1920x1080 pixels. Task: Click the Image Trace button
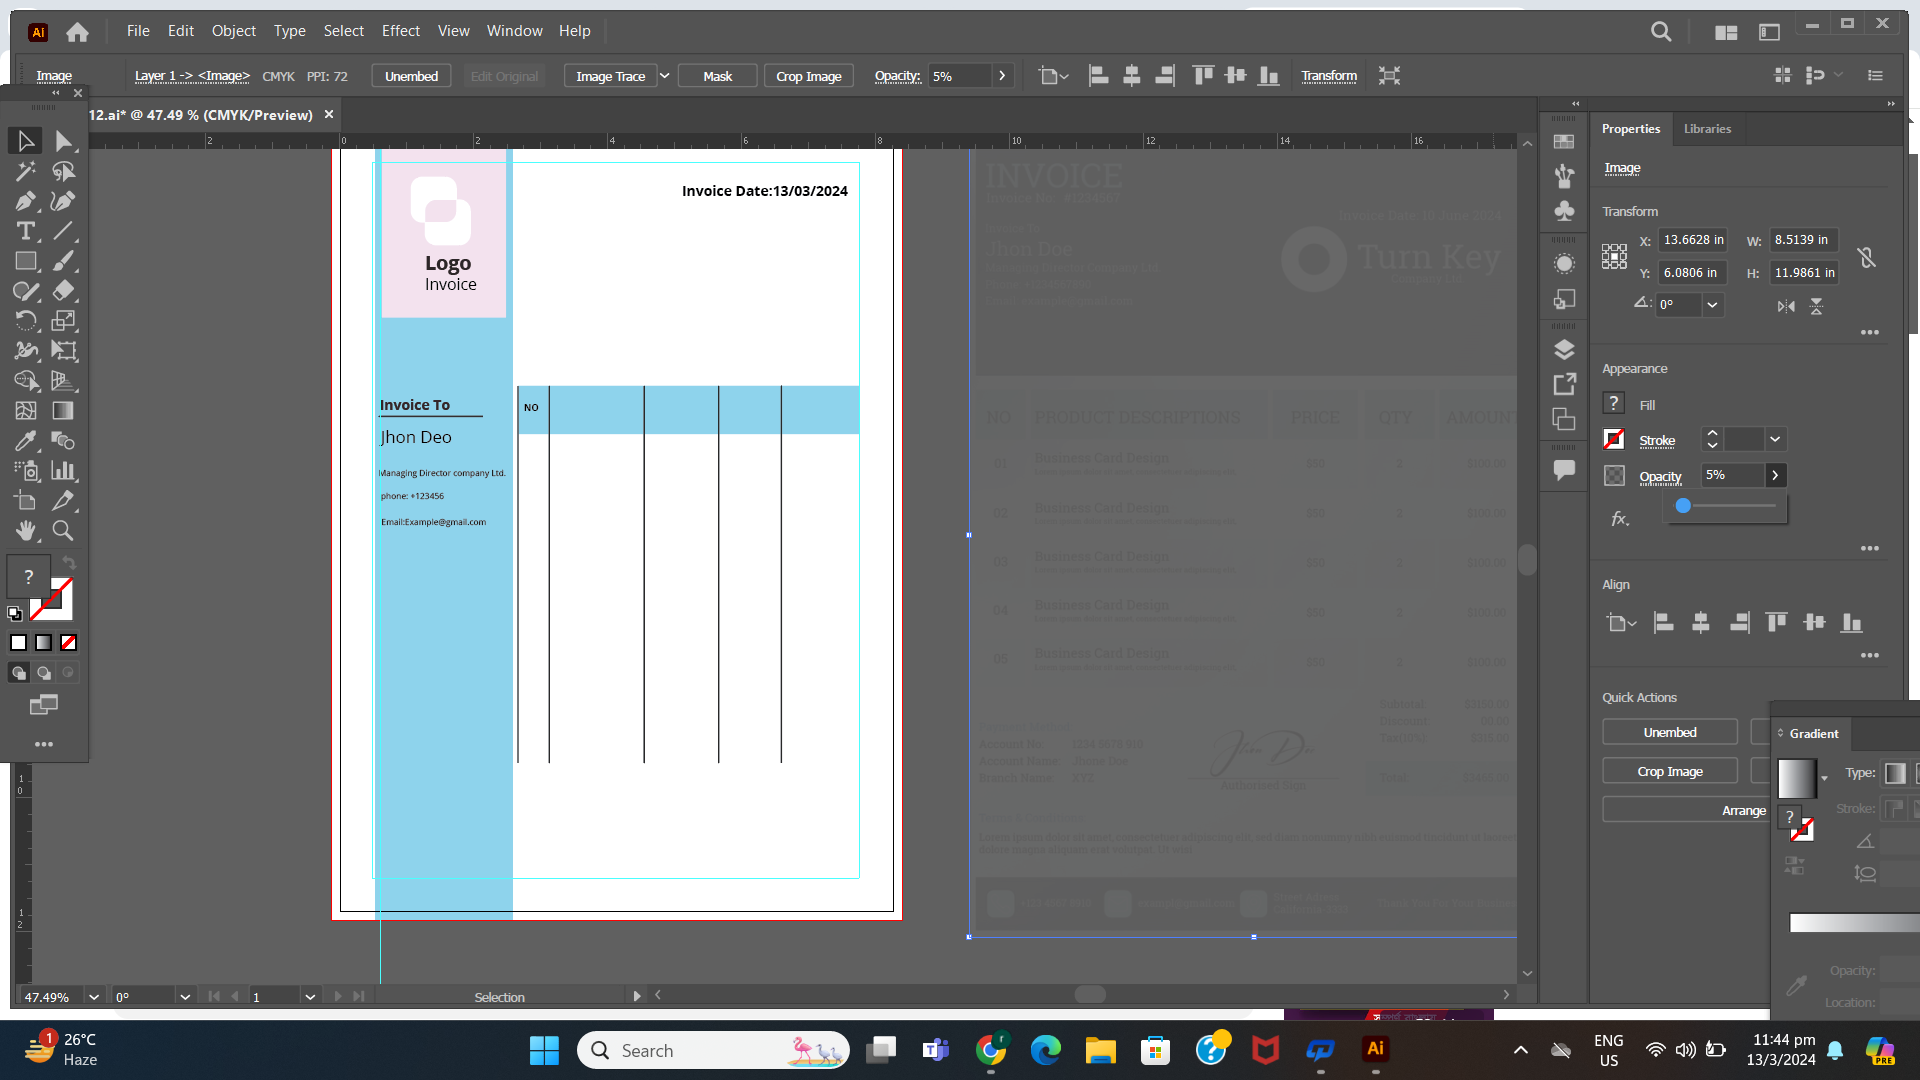(610, 76)
